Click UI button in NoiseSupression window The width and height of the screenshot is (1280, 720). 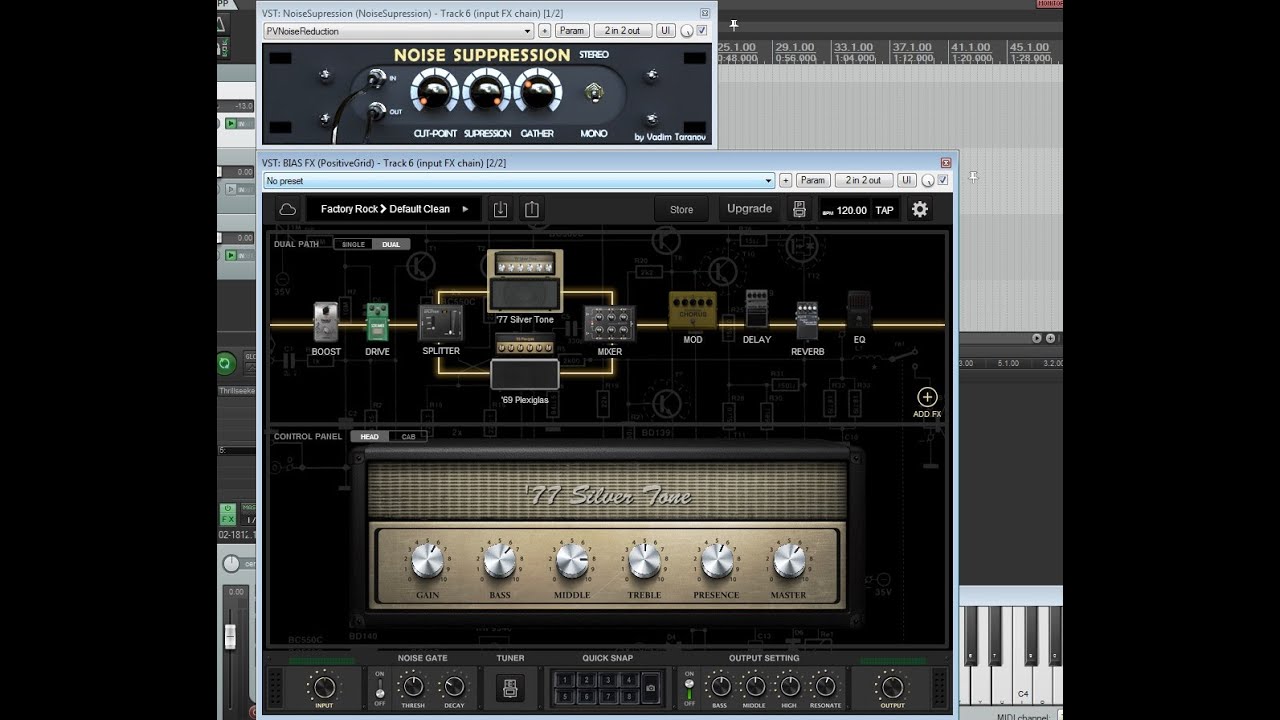(666, 31)
